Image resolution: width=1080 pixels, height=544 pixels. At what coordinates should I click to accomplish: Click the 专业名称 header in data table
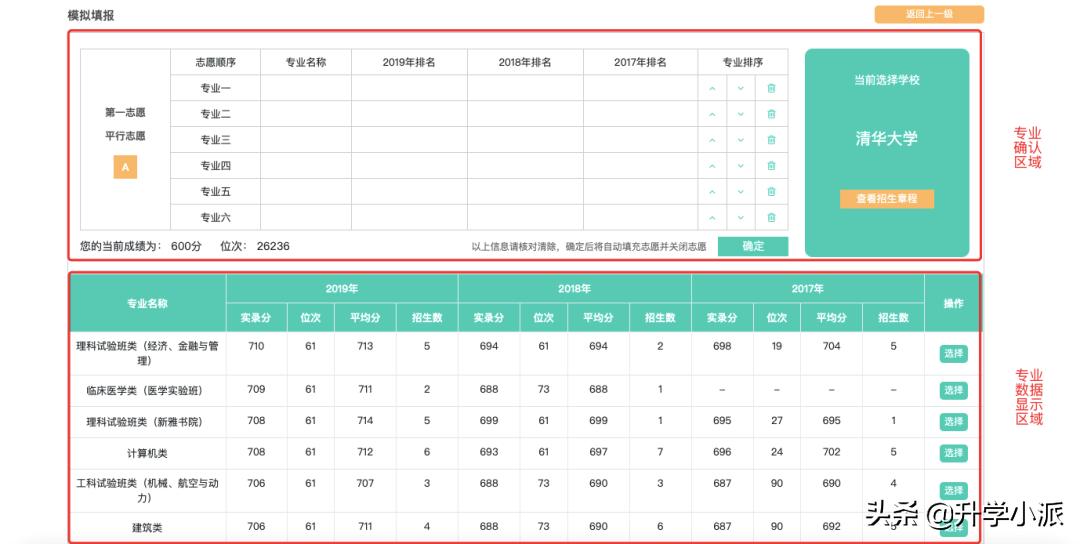(147, 303)
